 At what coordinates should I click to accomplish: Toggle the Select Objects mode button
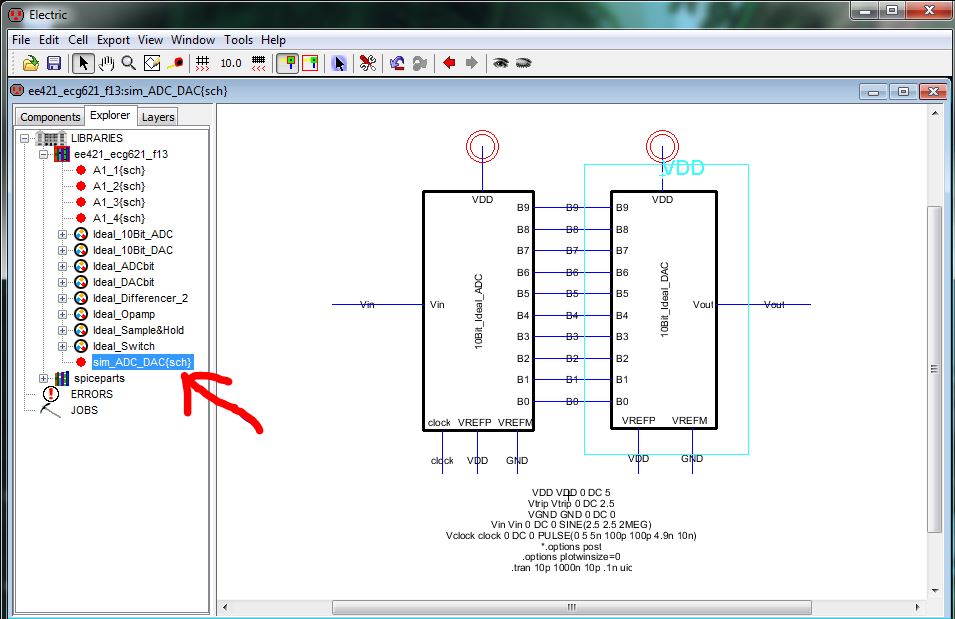tap(287, 63)
